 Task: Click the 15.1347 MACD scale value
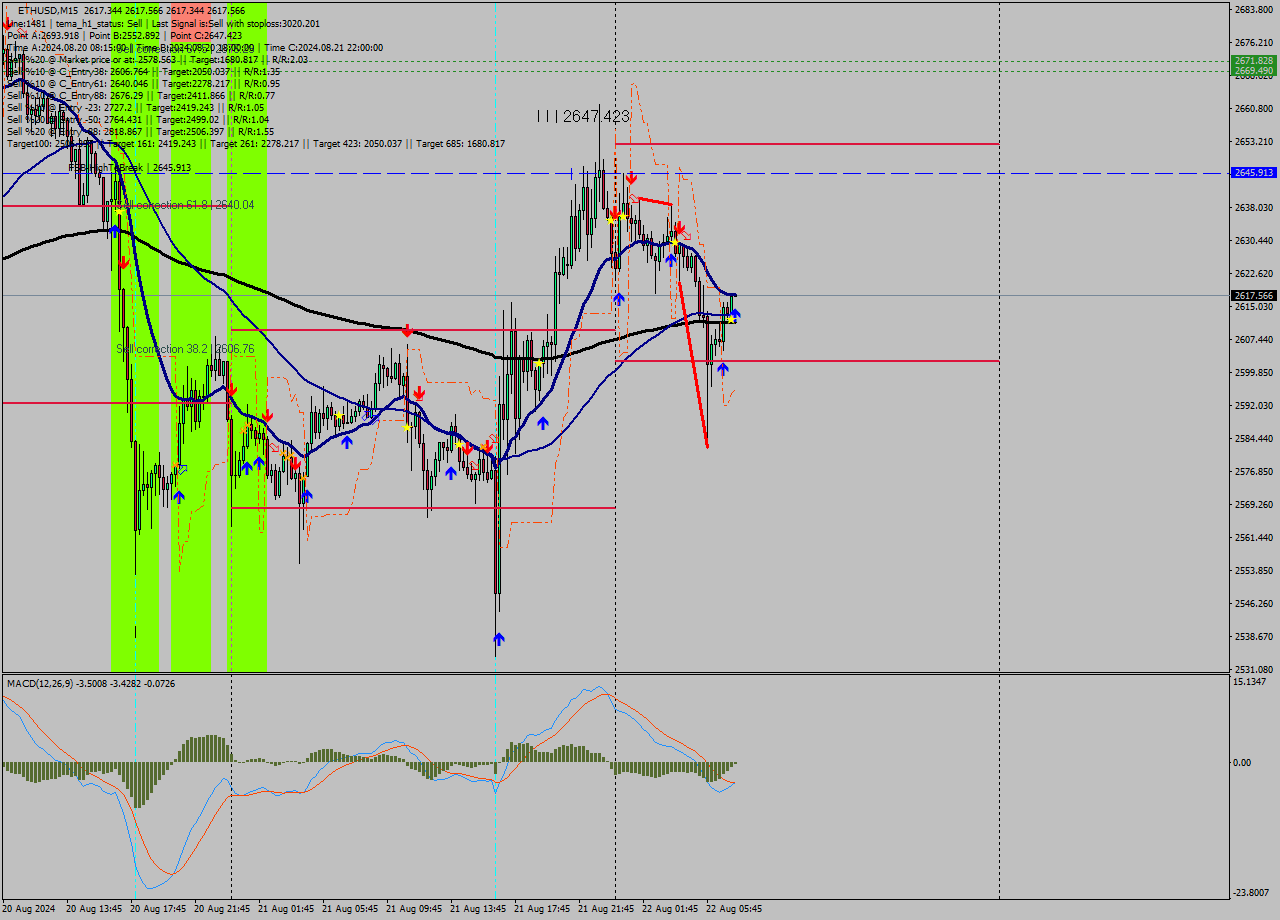[1251, 682]
